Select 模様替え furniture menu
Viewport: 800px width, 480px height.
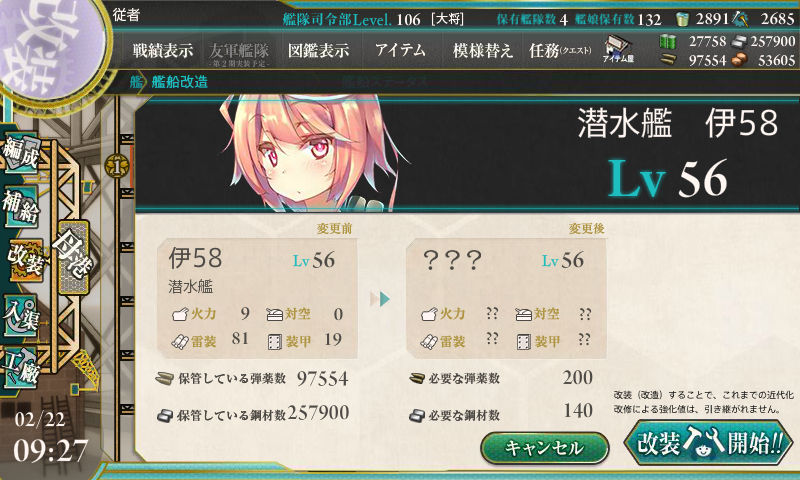pyautogui.click(x=483, y=50)
